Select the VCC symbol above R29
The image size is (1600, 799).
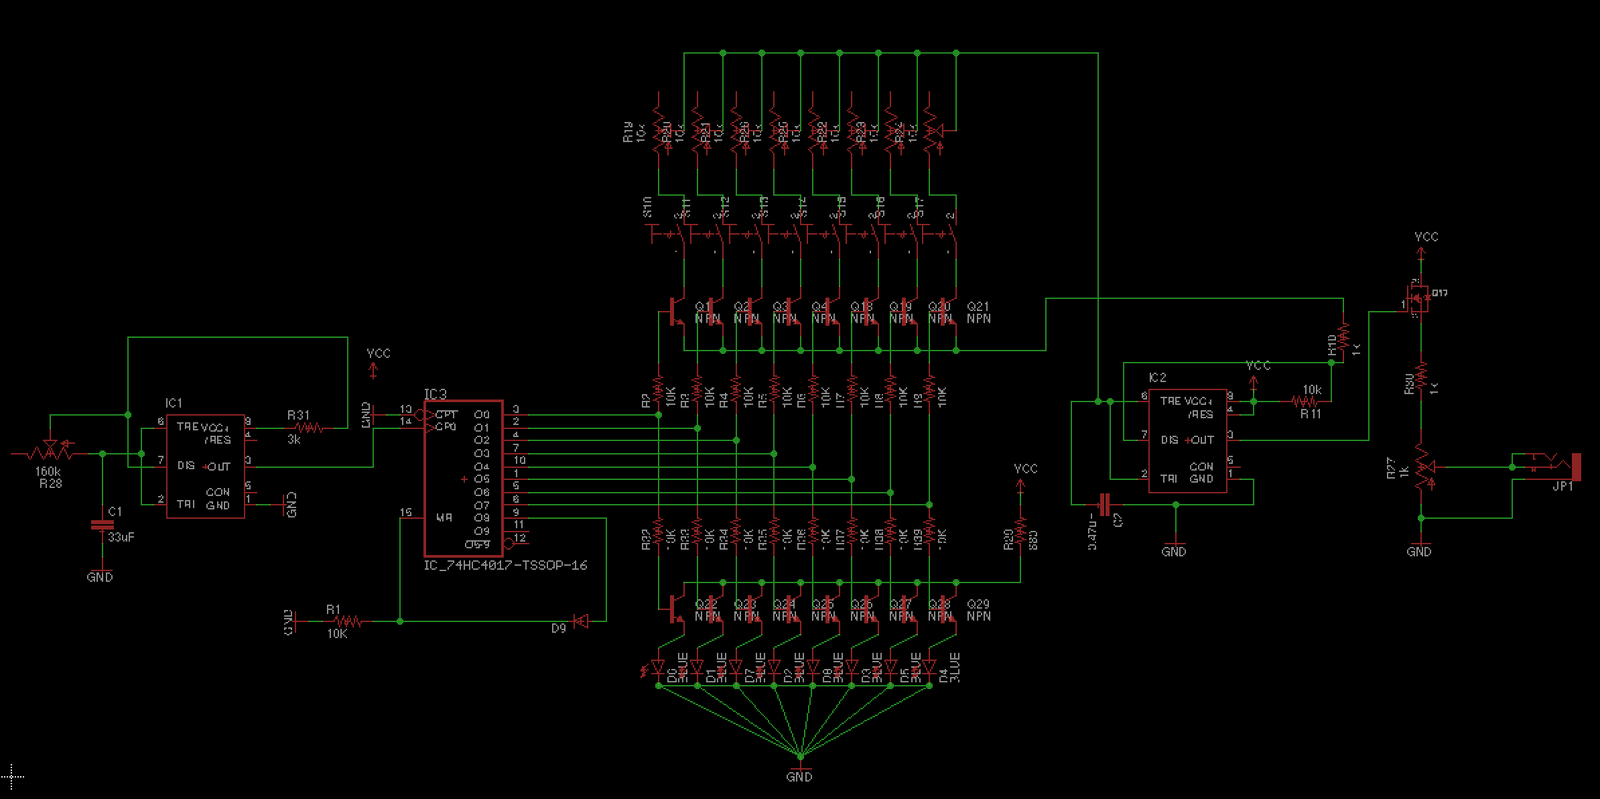1024,475
